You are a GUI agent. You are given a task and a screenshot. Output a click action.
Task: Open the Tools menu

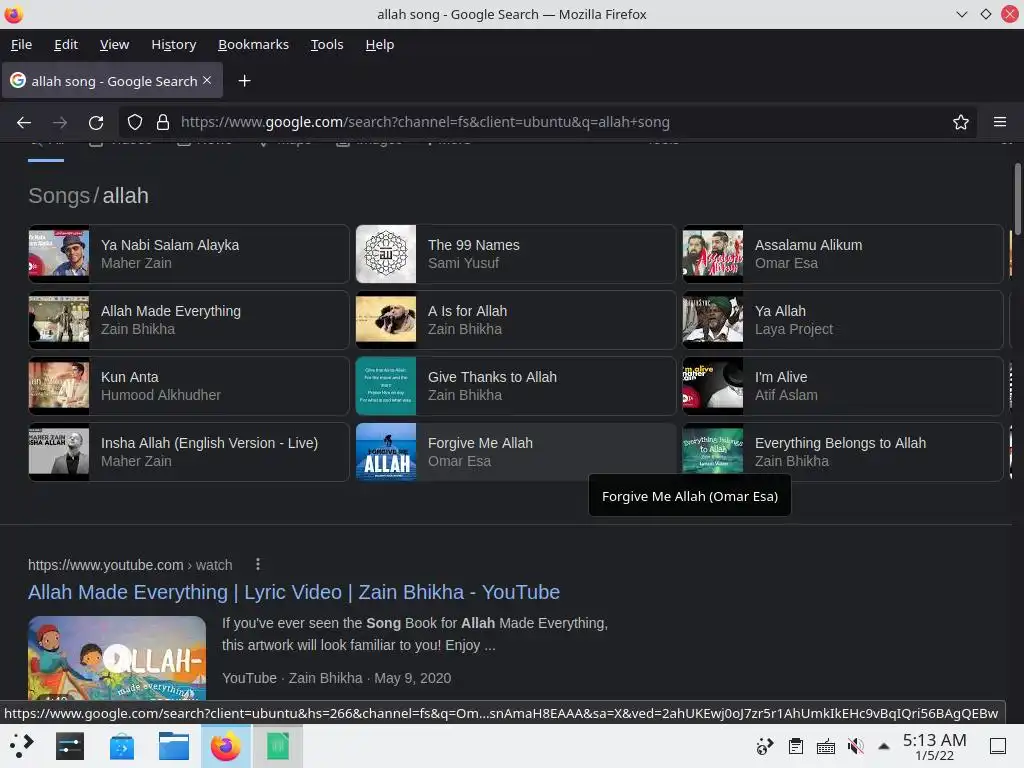(x=327, y=44)
